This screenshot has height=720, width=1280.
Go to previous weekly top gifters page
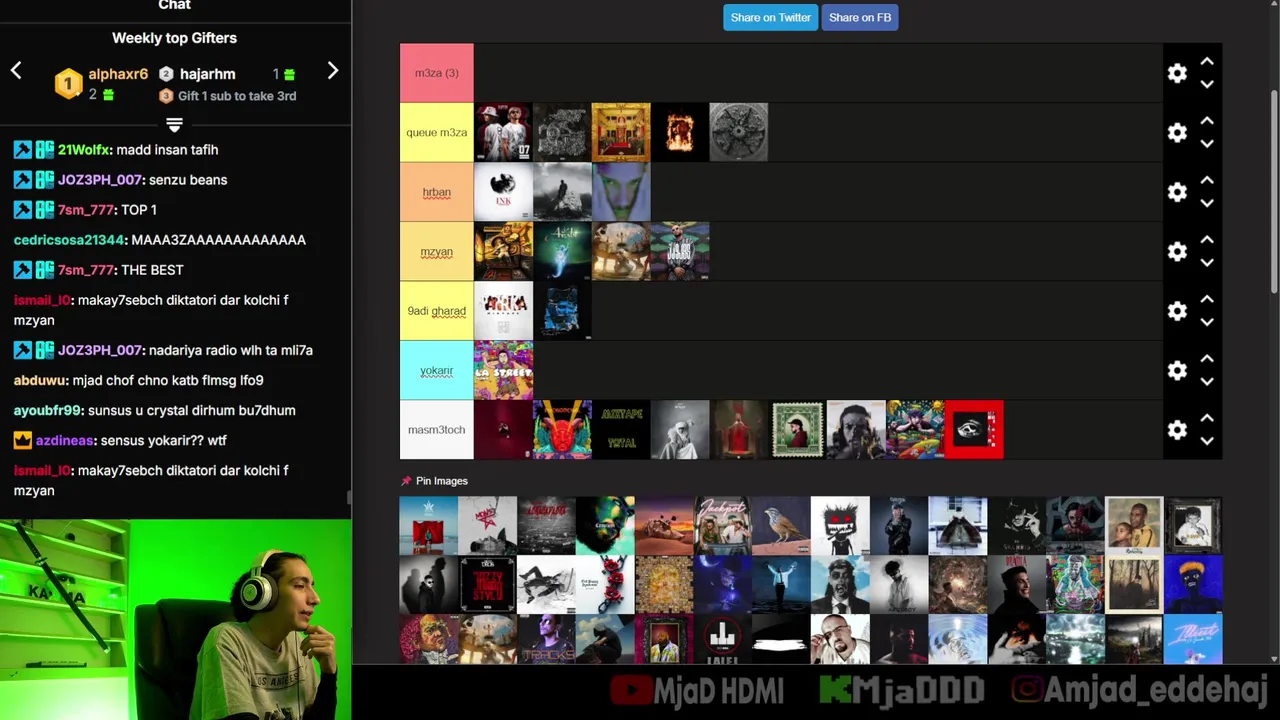16,71
